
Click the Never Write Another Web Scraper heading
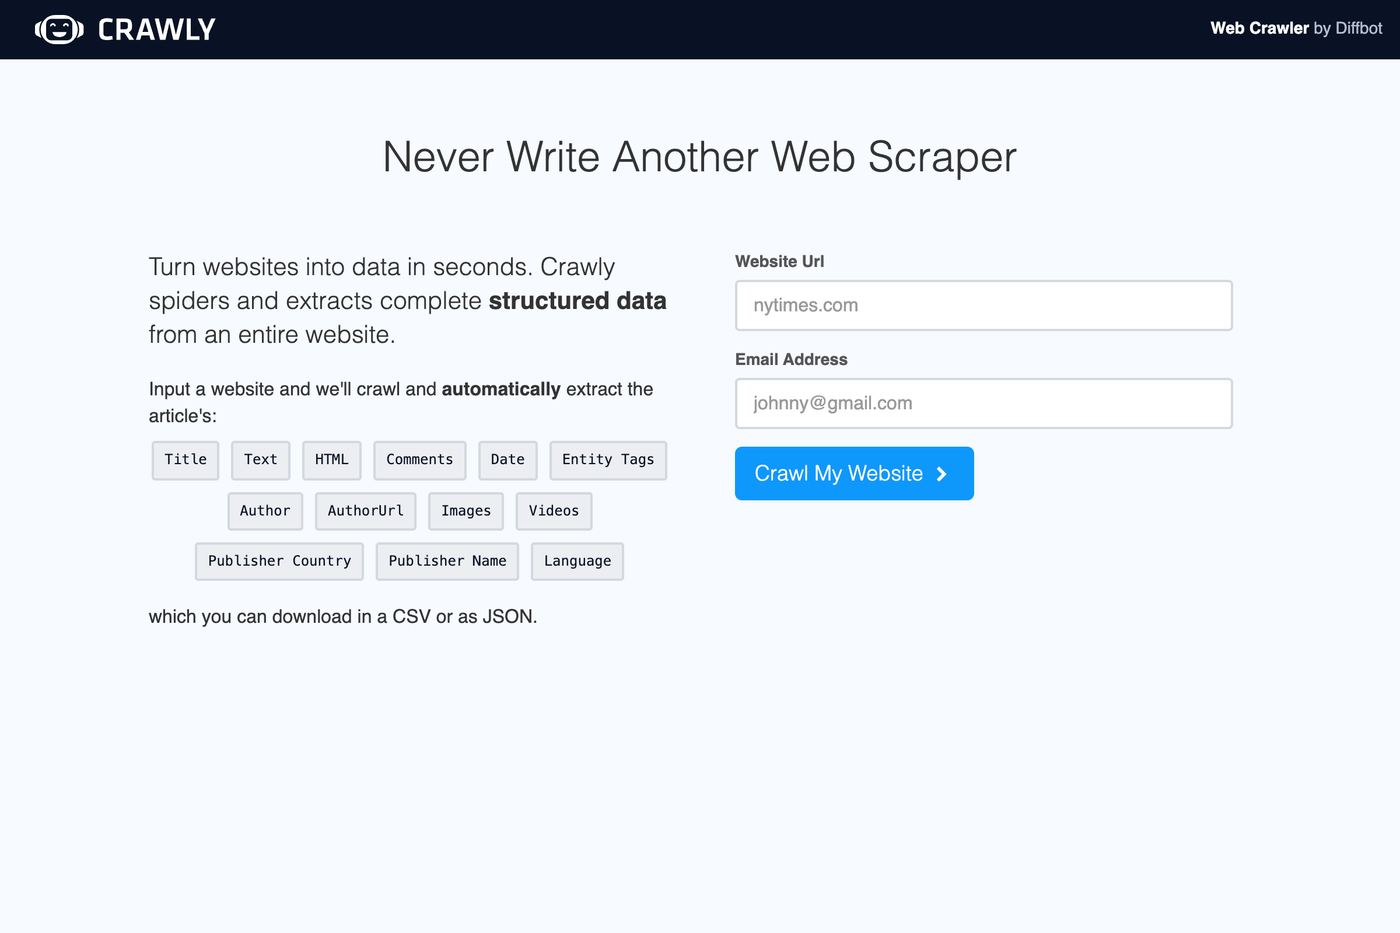point(700,157)
